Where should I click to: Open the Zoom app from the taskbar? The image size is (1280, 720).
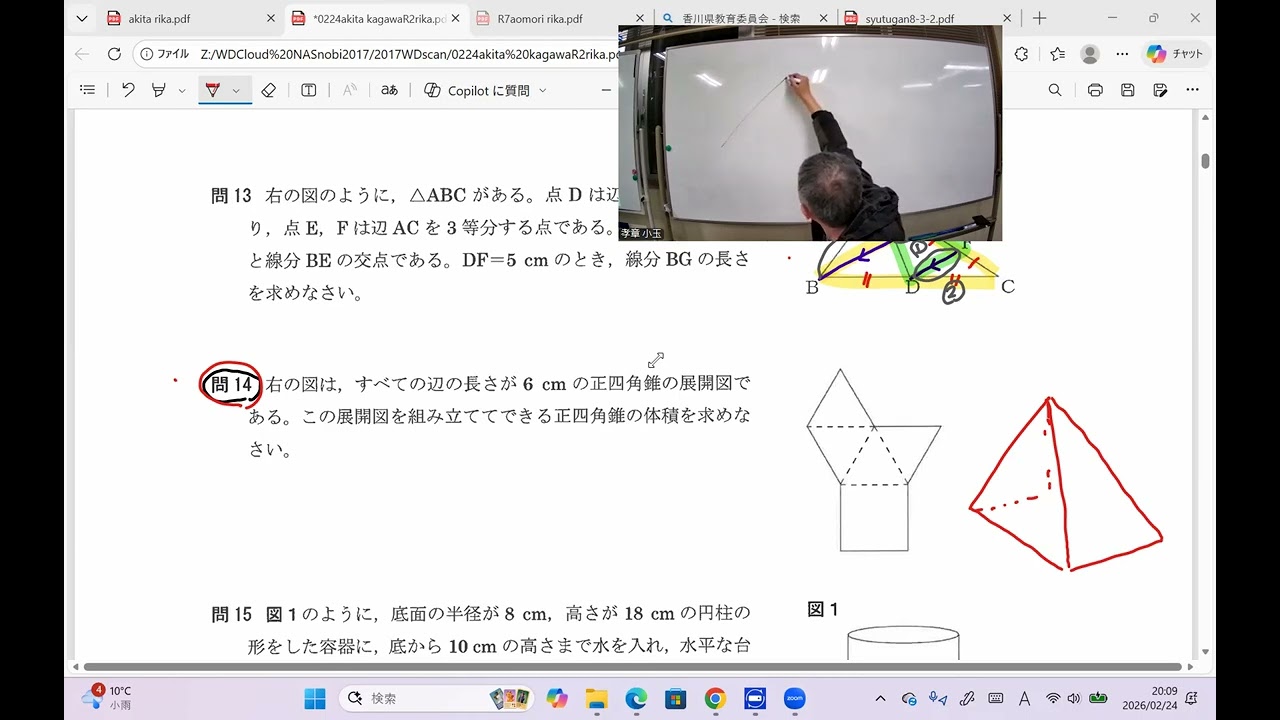794,698
